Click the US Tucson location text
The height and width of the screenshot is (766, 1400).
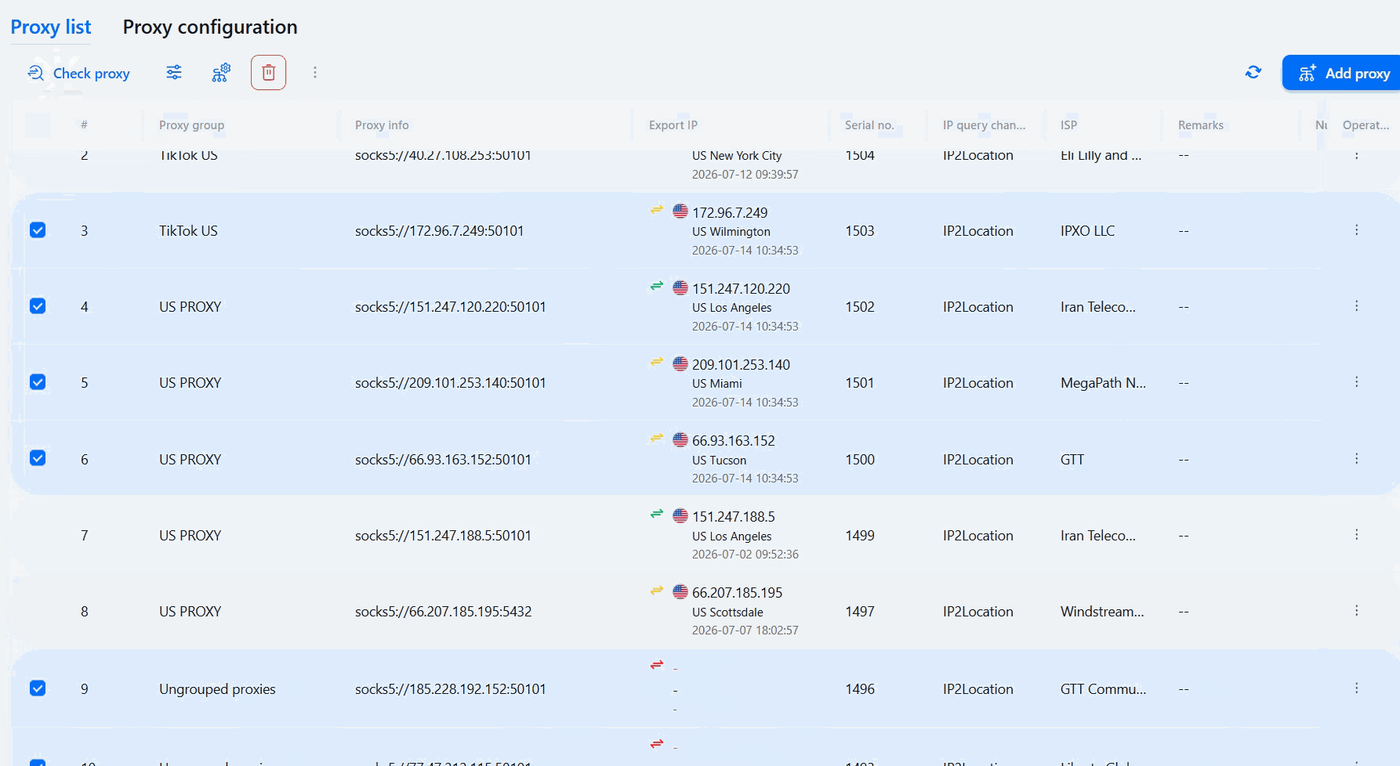(719, 460)
